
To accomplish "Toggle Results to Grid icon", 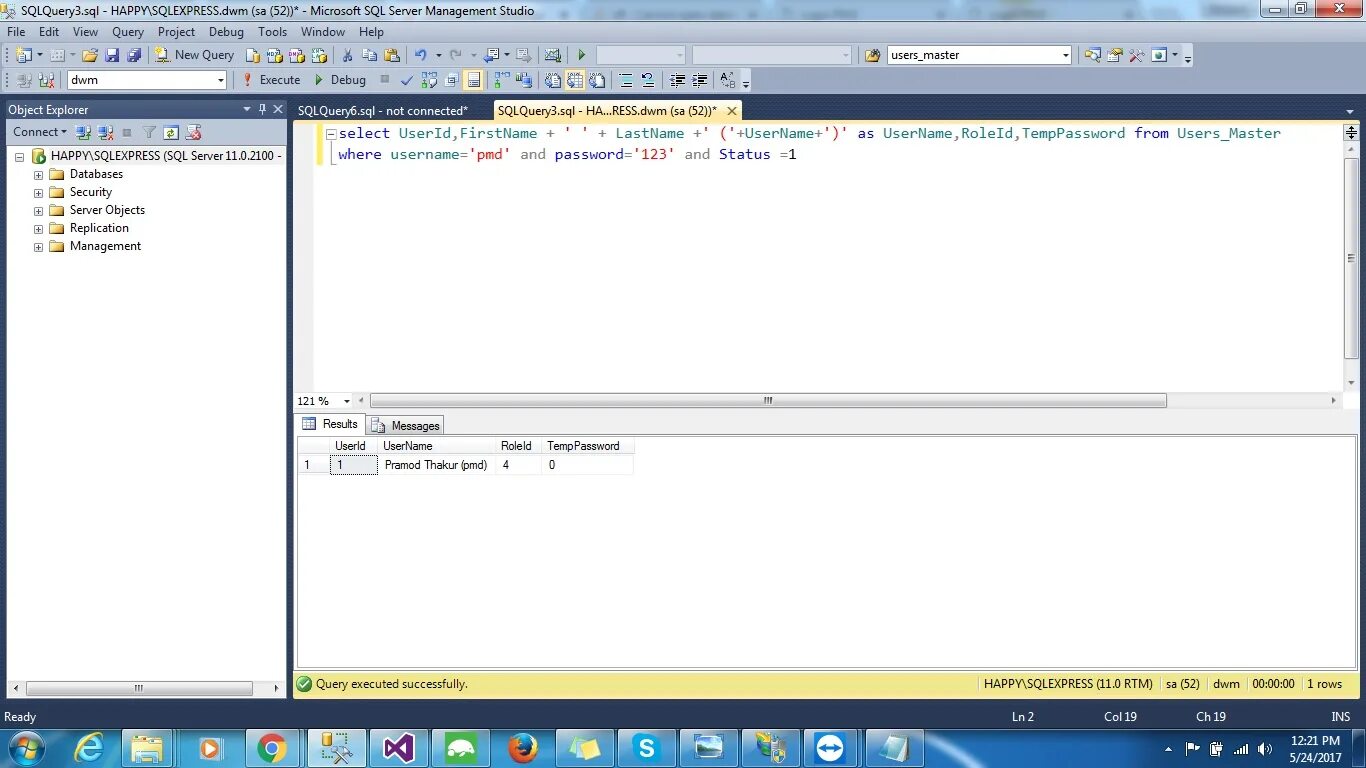I will point(575,80).
